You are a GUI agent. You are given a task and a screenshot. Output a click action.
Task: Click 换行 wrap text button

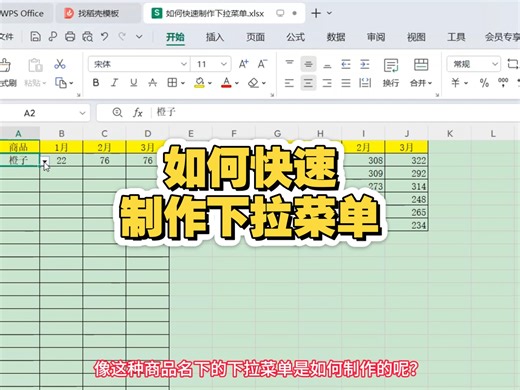coord(391,73)
